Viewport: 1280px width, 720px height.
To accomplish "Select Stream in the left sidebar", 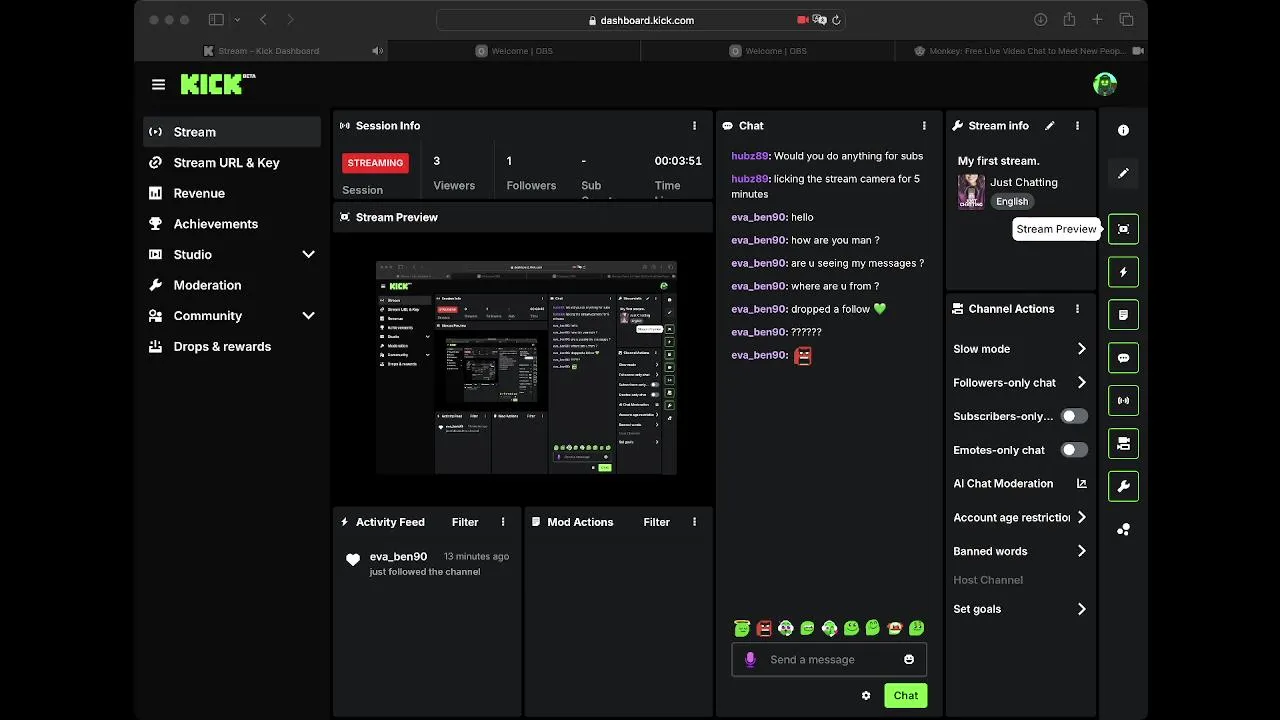I will pyautogui.click(x=232, y=132).
